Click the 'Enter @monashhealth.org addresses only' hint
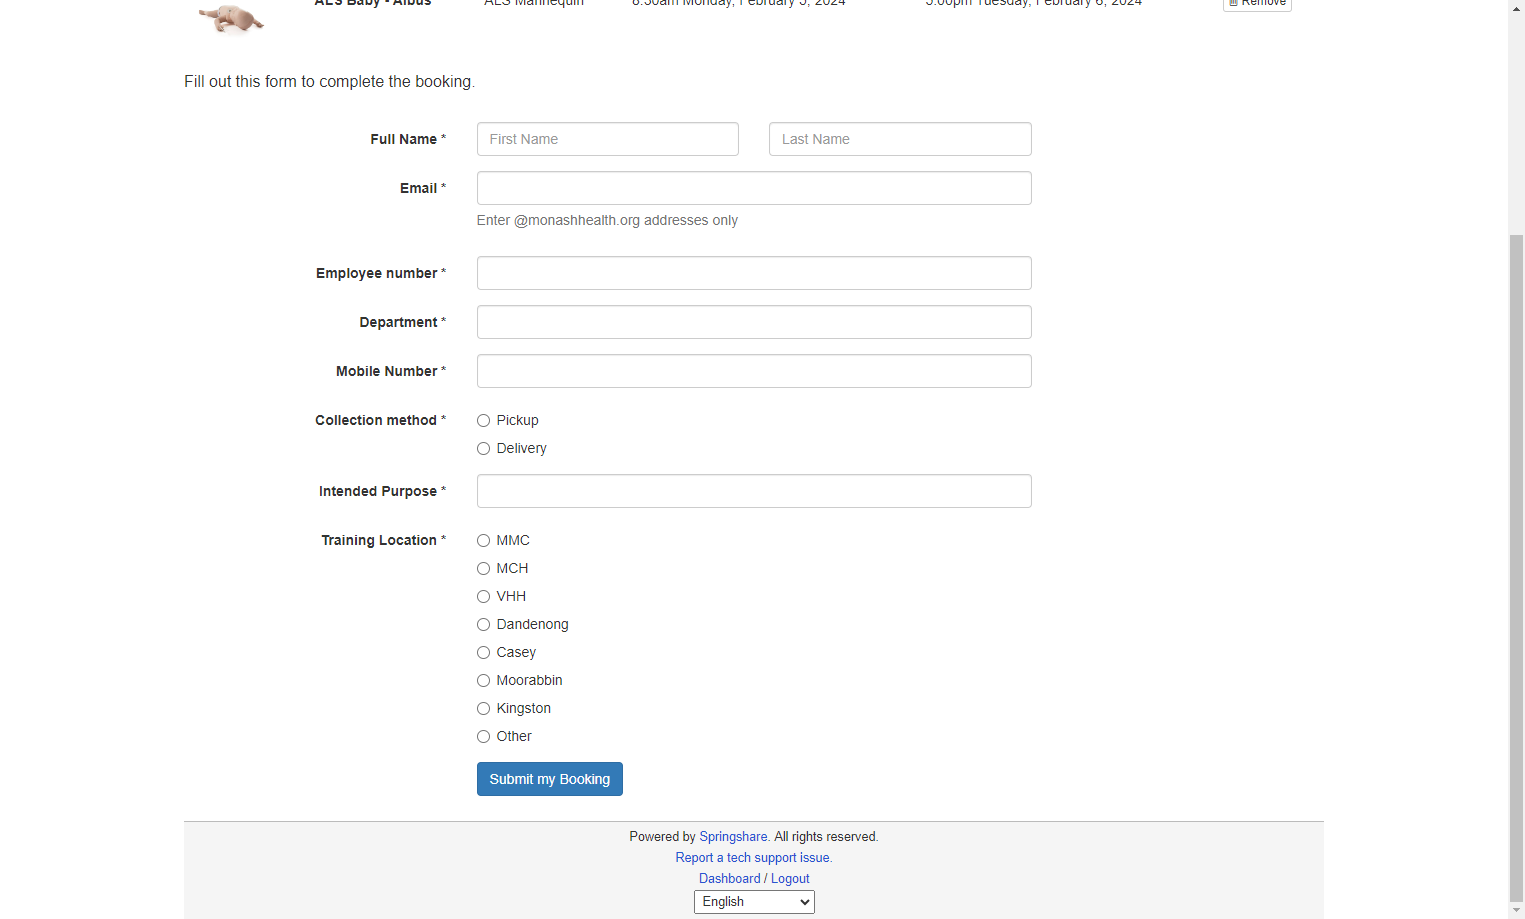Screen dimensions: 1525x919 coord(607,220)
